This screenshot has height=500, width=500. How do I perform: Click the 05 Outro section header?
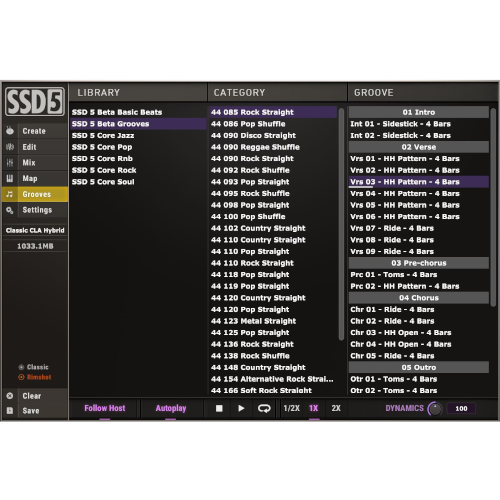coord(419,367)
